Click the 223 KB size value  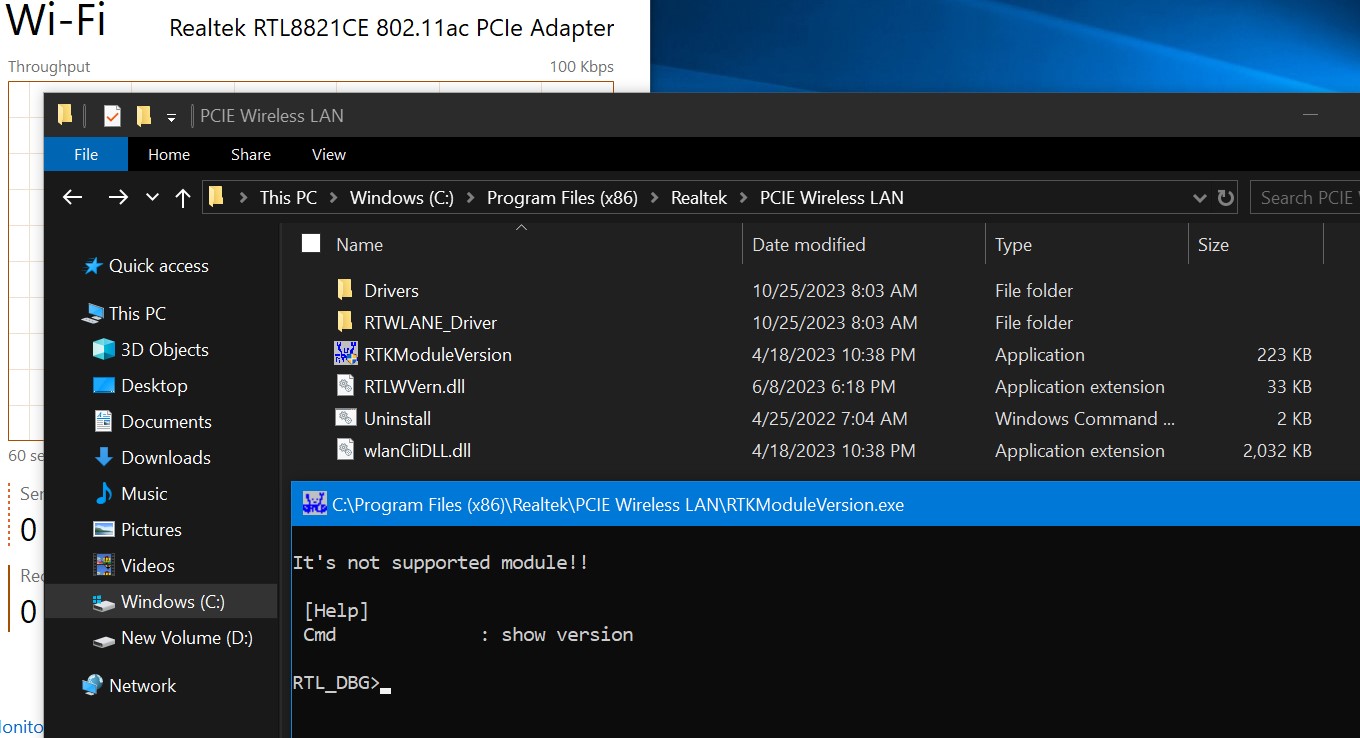pos(1284,354)
